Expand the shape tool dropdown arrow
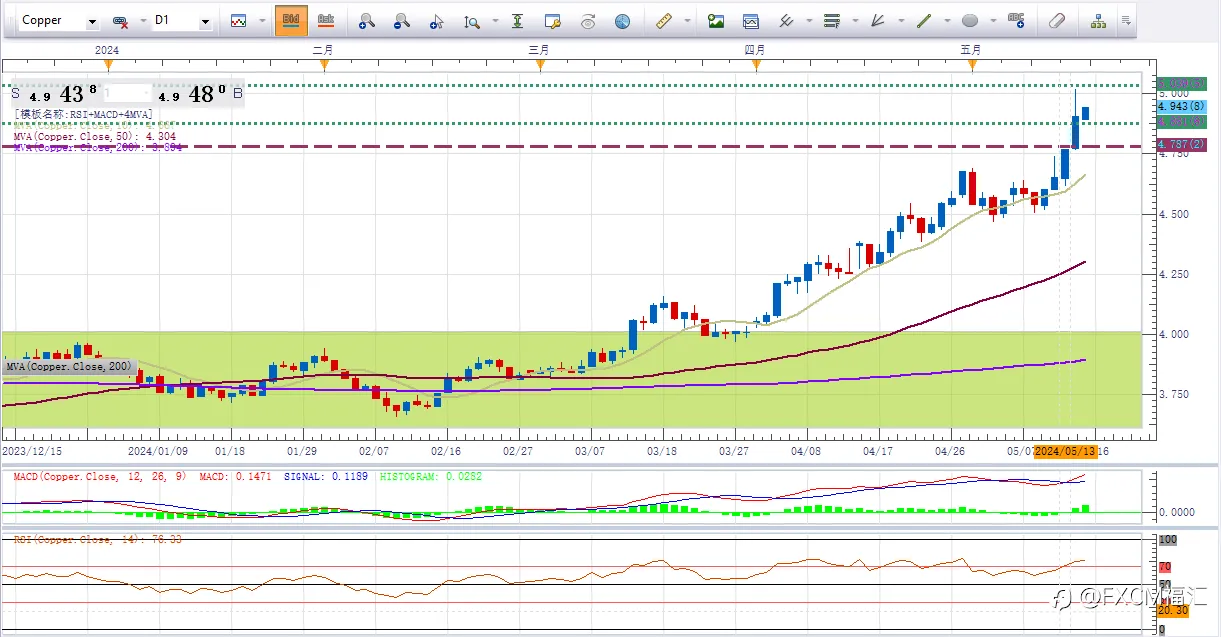1221x637 pixels. [992, 21]
